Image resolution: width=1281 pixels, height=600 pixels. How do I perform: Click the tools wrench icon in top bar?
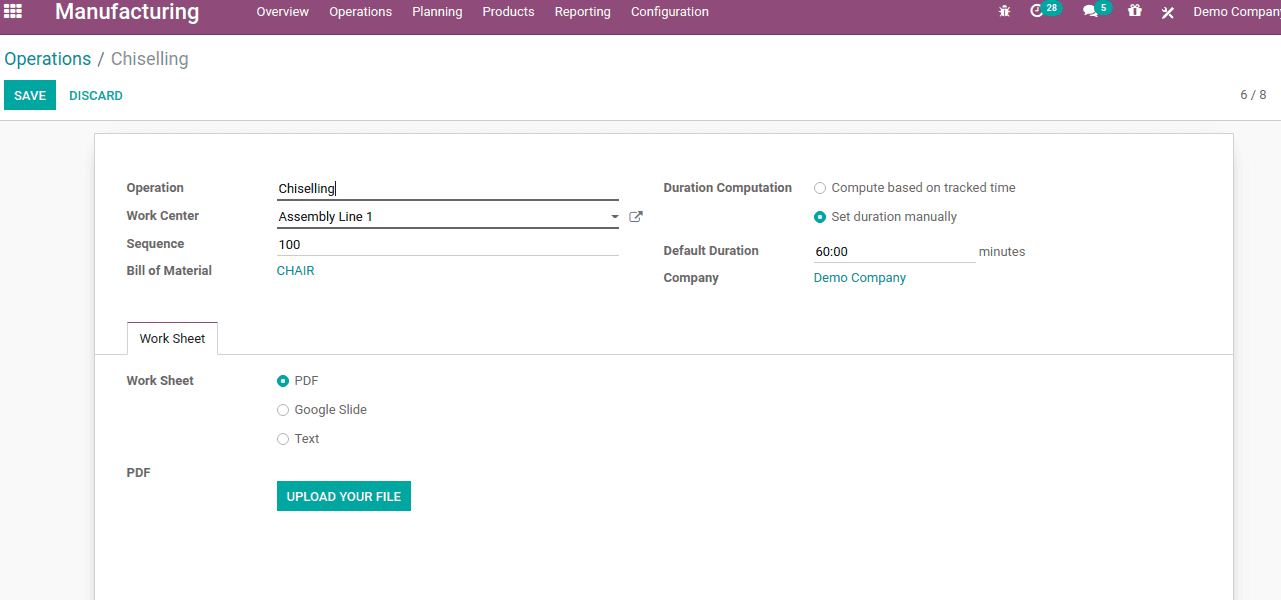click(x=1168, y=12)
